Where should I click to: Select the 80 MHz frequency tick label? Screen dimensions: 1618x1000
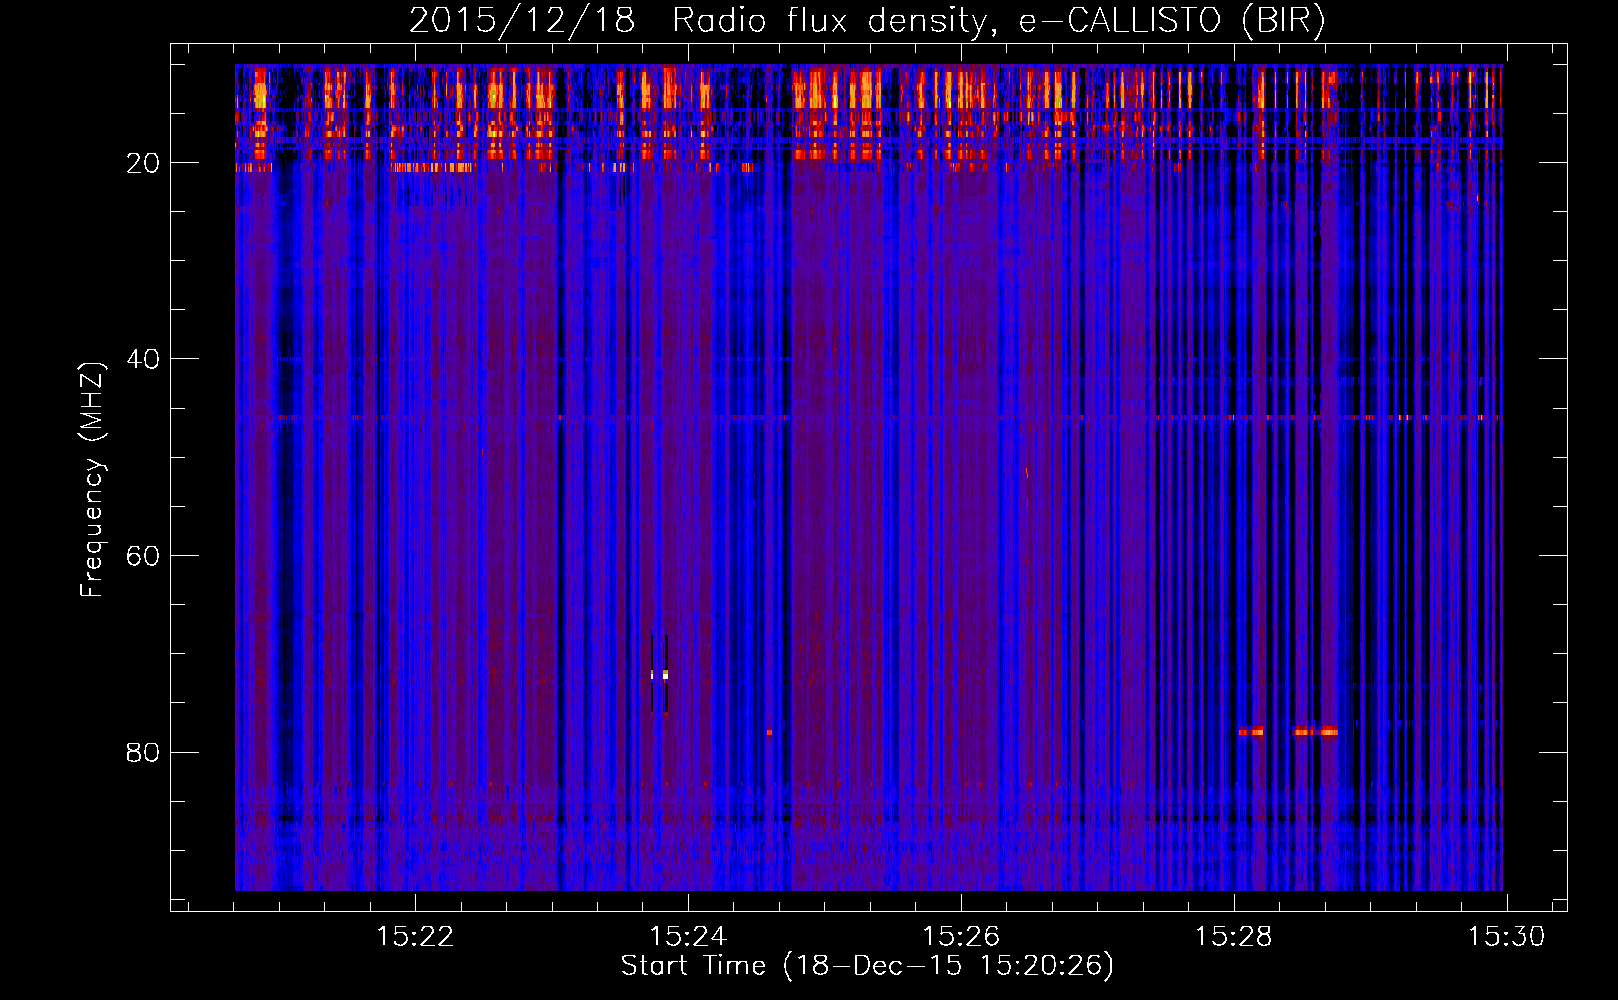tap(143, 752)
